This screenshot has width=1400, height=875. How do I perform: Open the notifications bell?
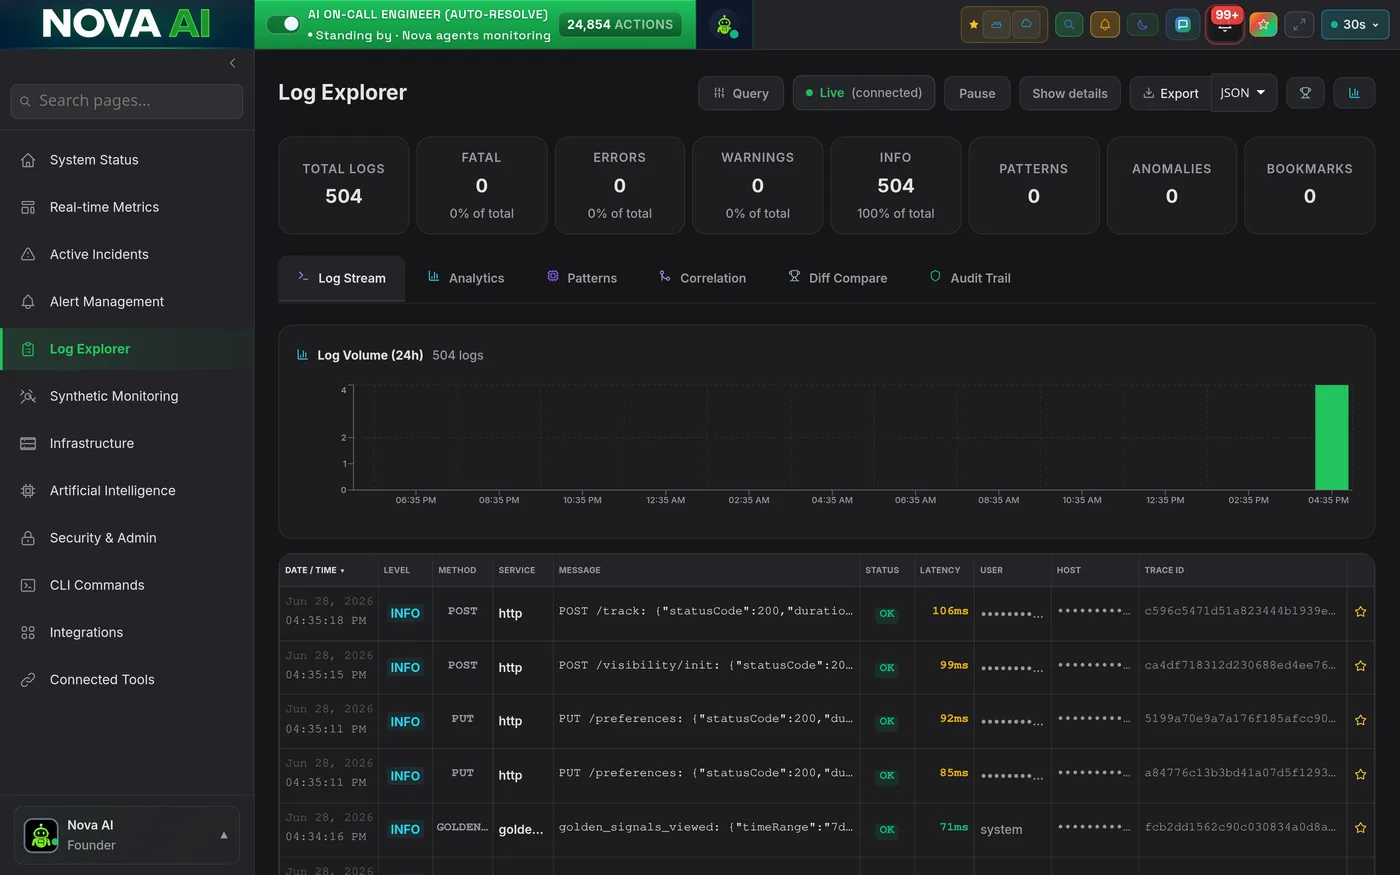click(x=1105, y=25)
